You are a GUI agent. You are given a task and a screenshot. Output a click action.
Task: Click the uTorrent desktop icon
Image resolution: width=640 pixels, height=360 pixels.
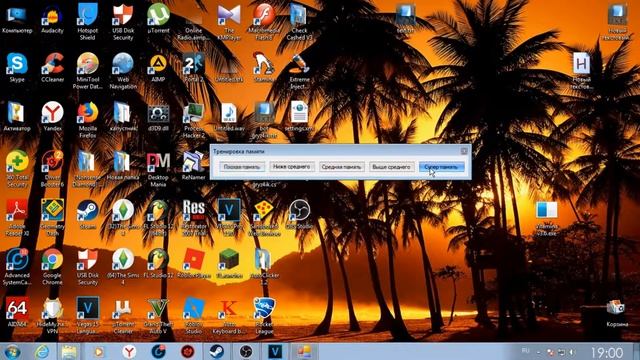coord(158,19)
